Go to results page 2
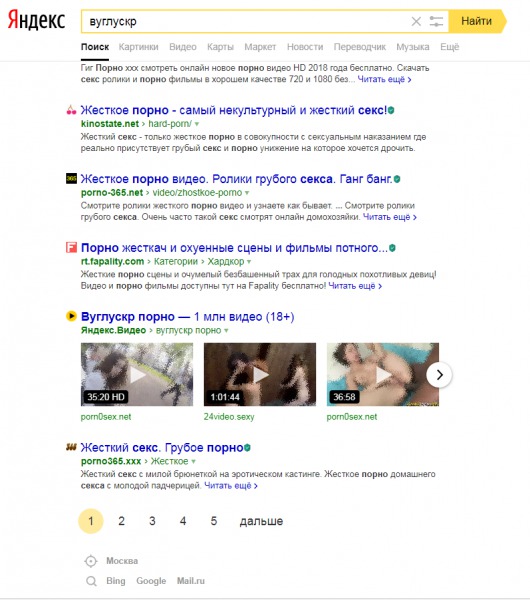530x600 pixels. 121,521
